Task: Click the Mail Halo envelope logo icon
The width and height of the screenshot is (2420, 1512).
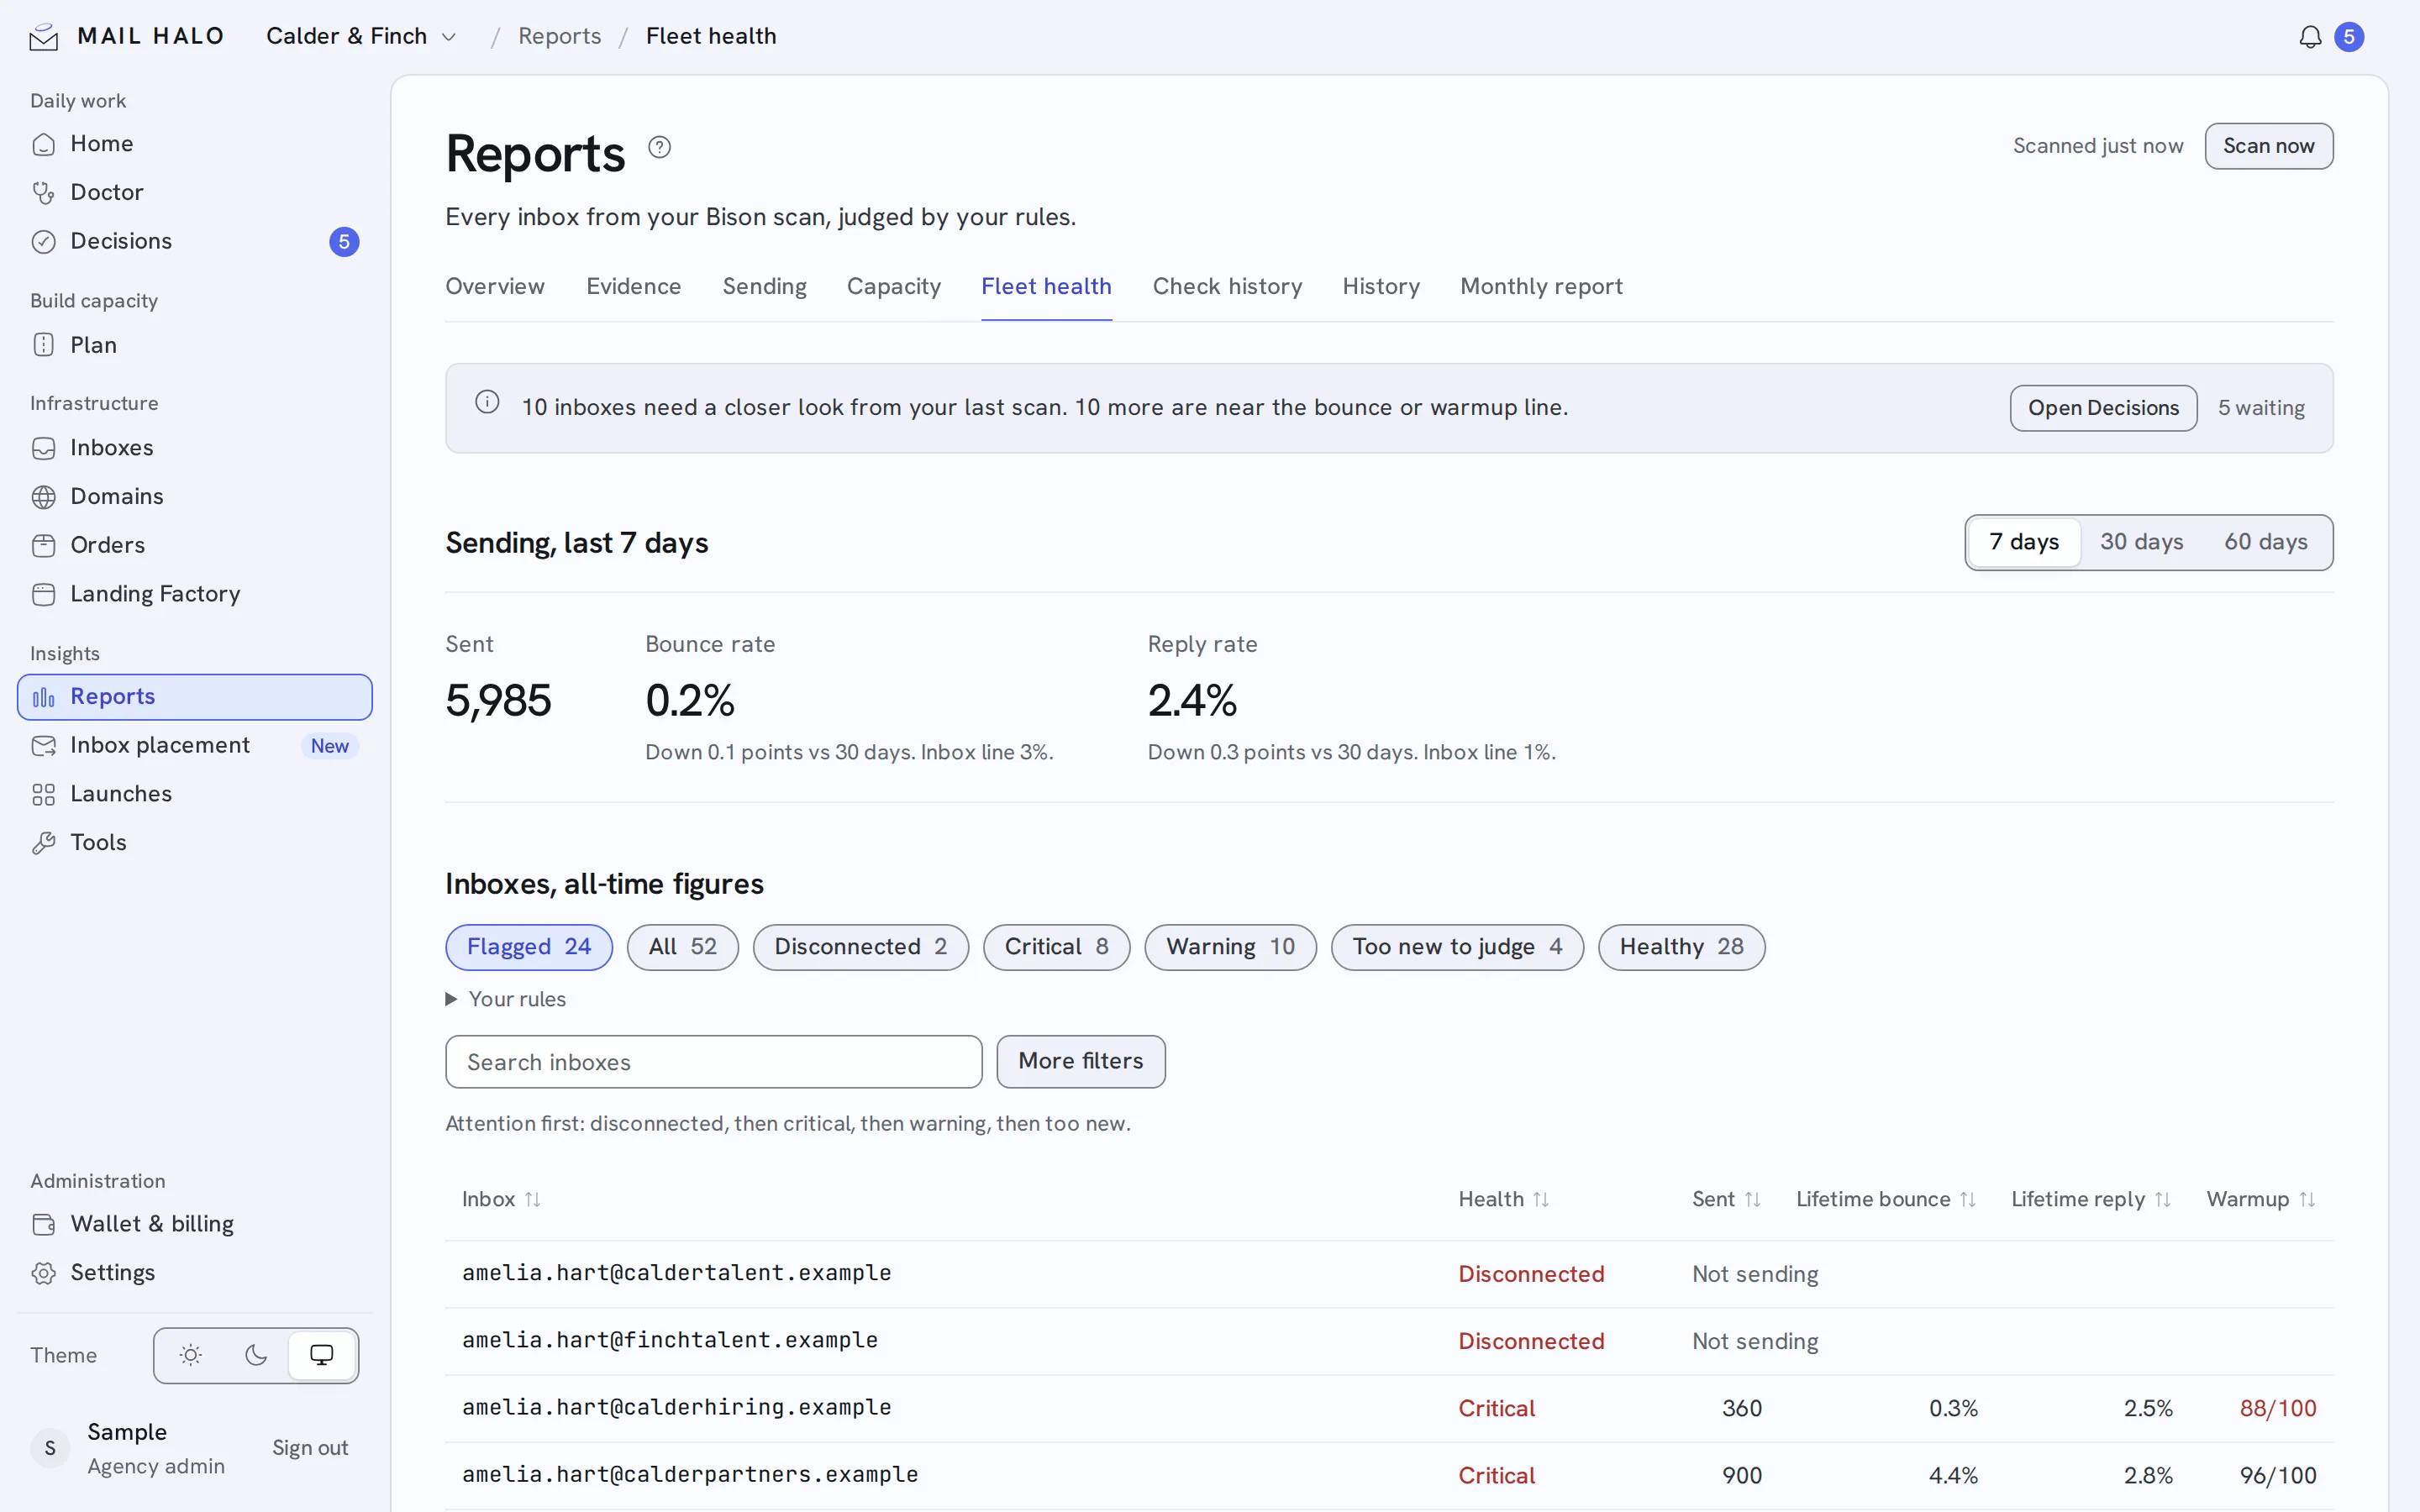Action: [44, 37]
